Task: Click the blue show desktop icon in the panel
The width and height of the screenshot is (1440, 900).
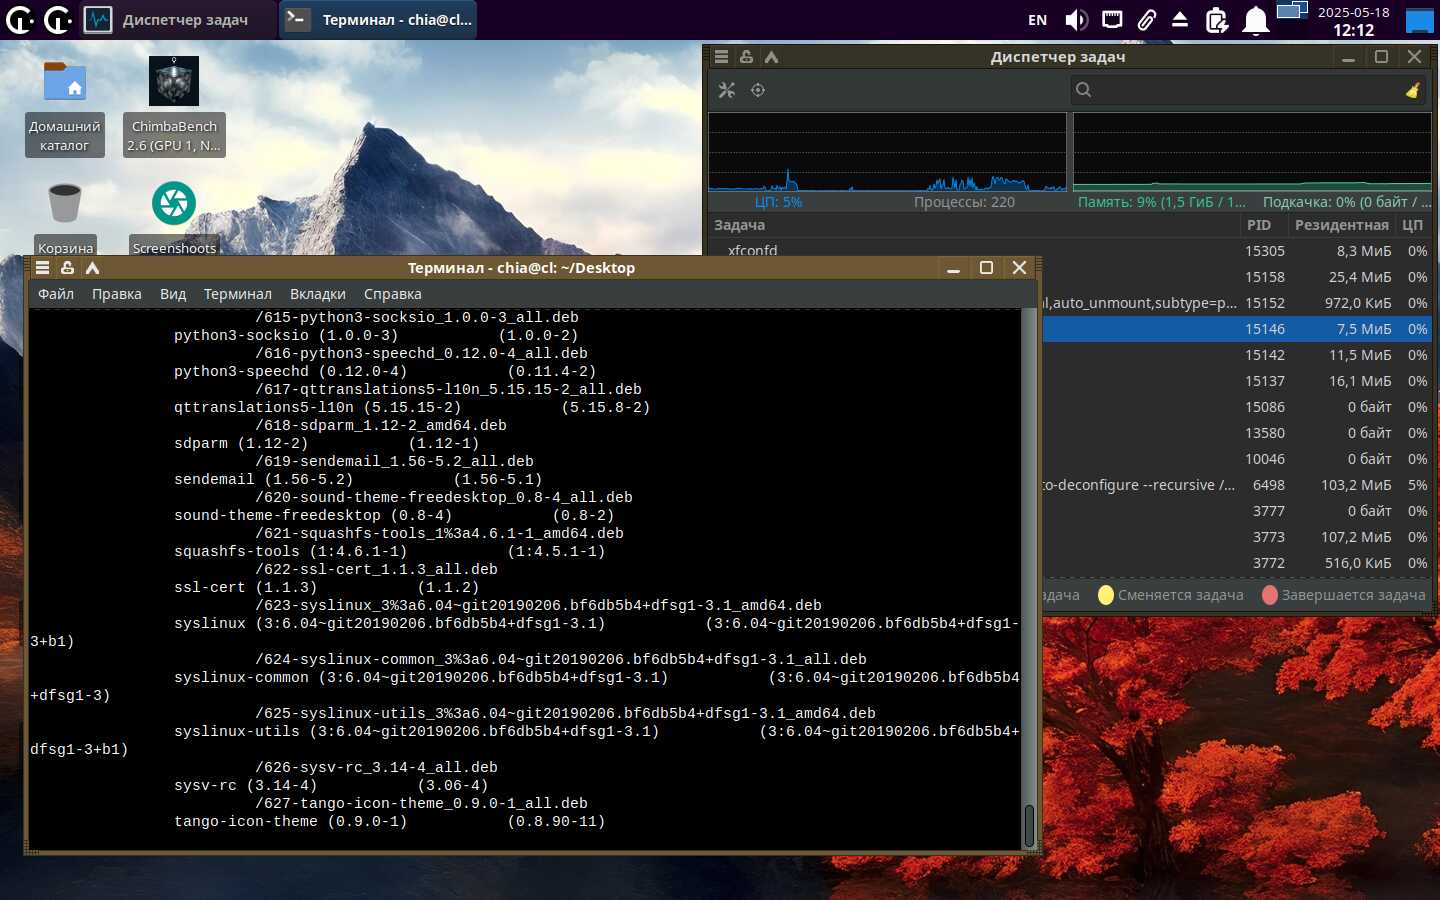Action: (x=1420, y=20)
